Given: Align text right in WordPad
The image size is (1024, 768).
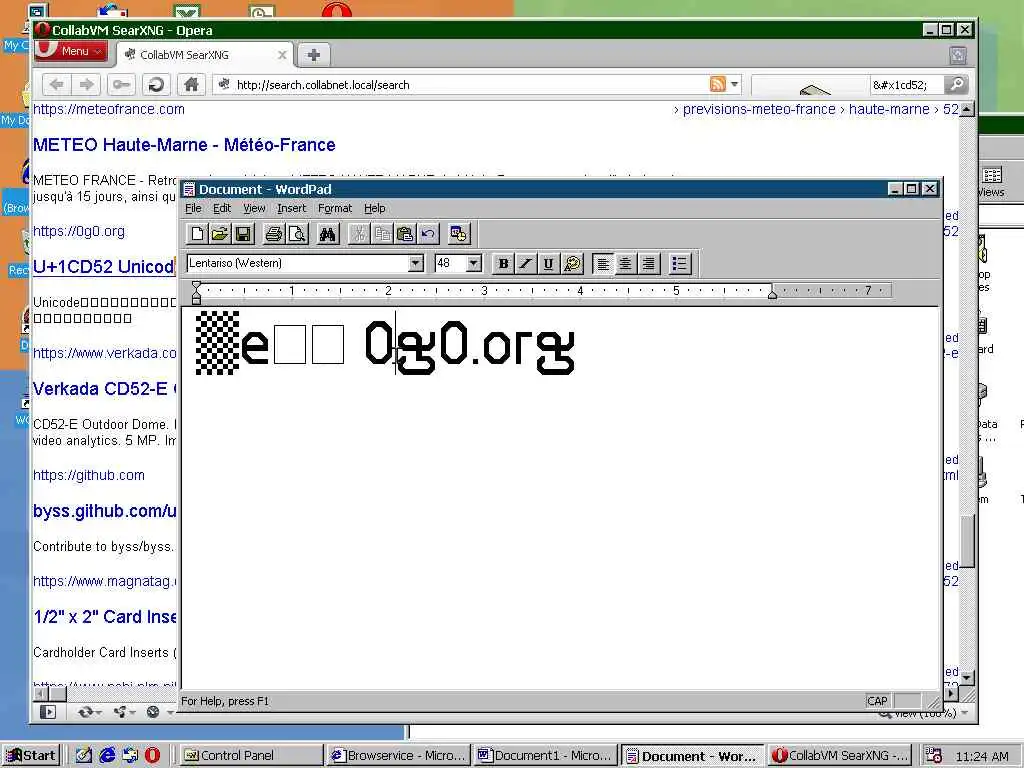Looking at the screenshot, I should (648, 264).
